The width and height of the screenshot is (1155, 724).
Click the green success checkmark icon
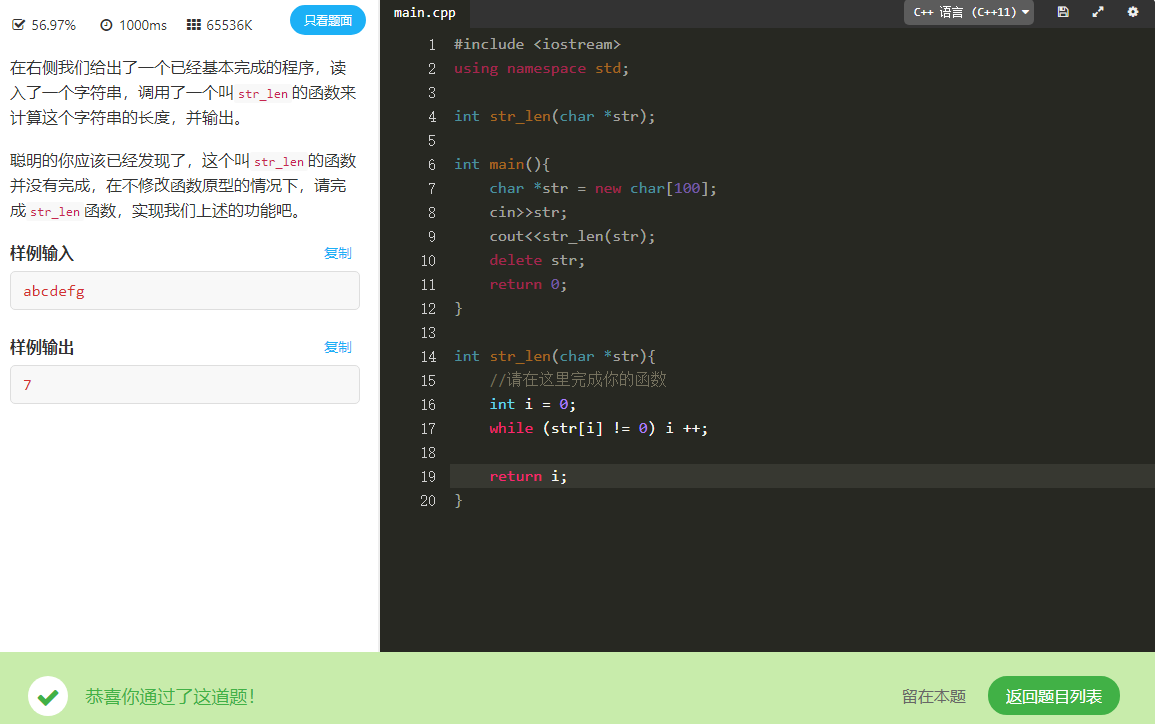click(48, 696)
